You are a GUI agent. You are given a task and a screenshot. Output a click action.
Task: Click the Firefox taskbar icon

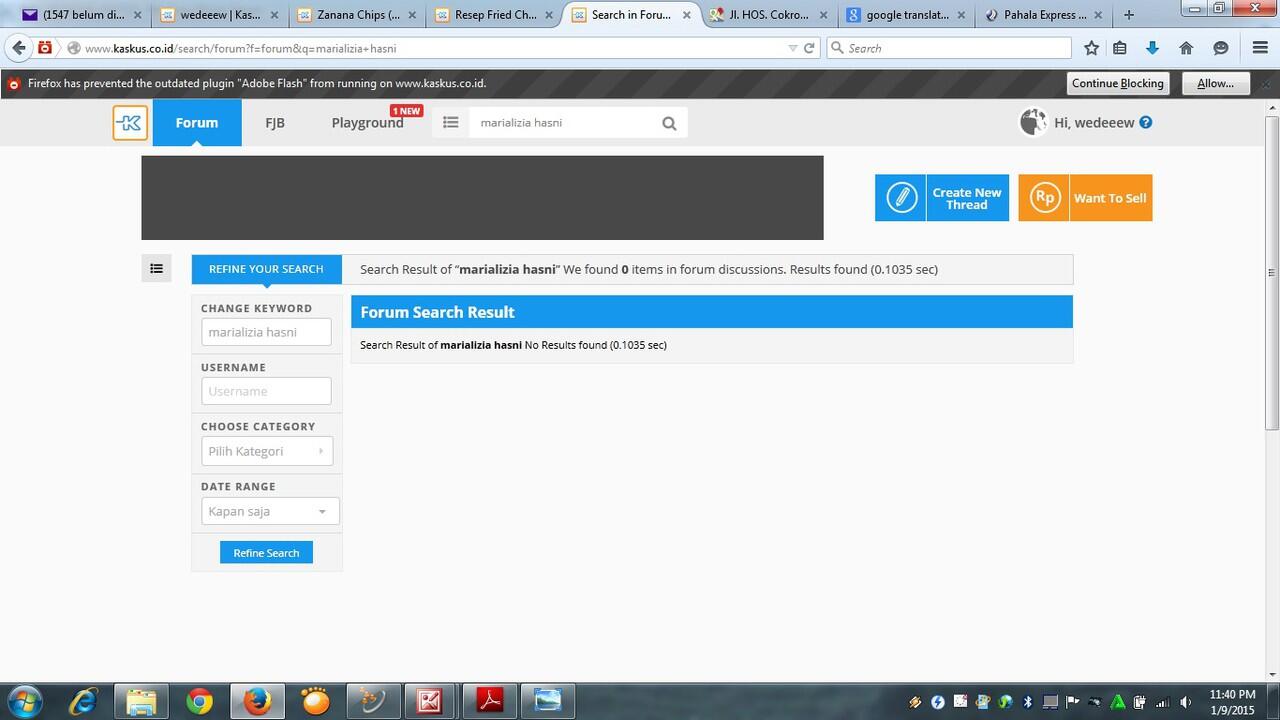[257, 701]
